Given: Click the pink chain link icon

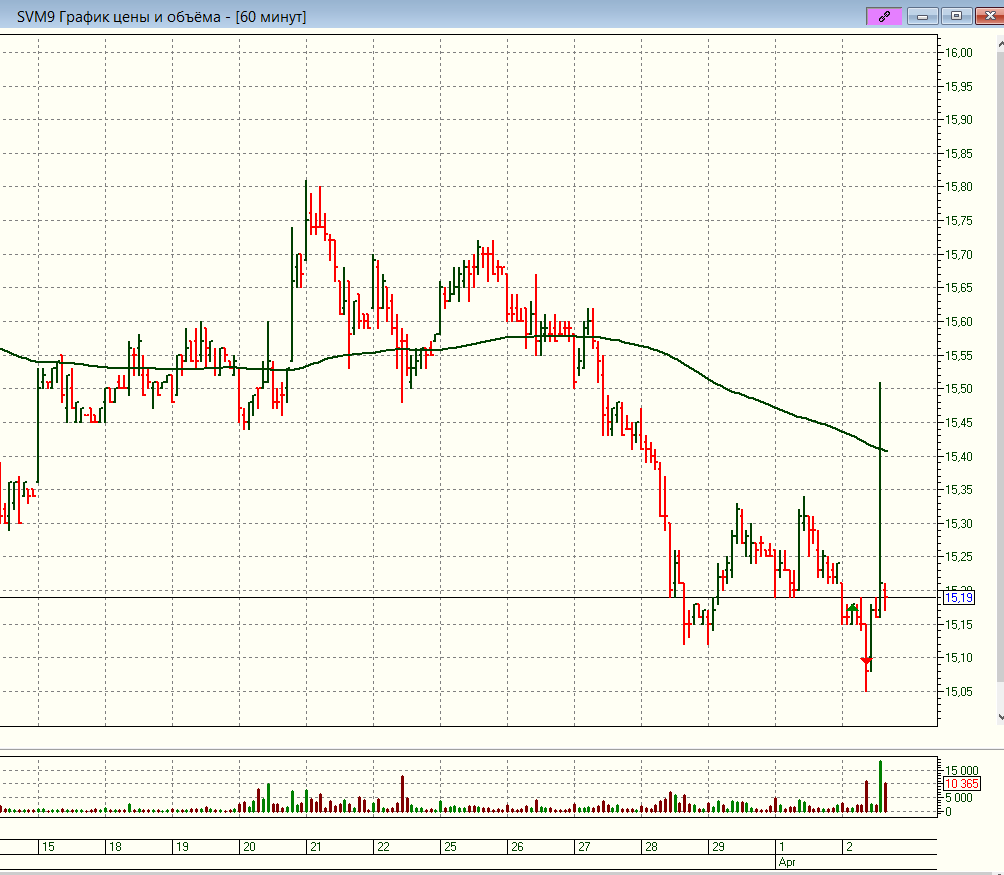Looking at the screenshot, I should [x=884, y=15].
